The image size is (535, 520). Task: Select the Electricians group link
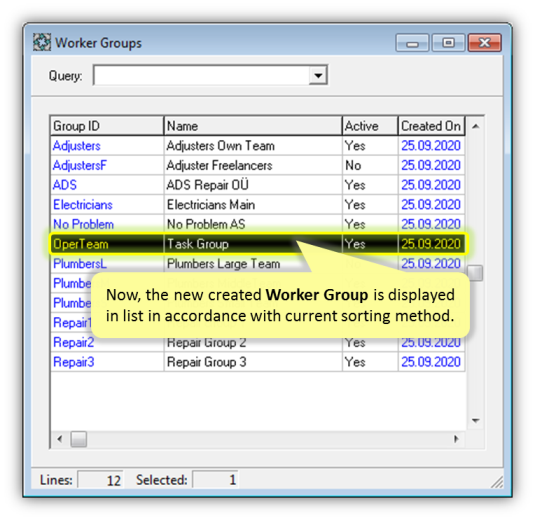coord(83,205)
